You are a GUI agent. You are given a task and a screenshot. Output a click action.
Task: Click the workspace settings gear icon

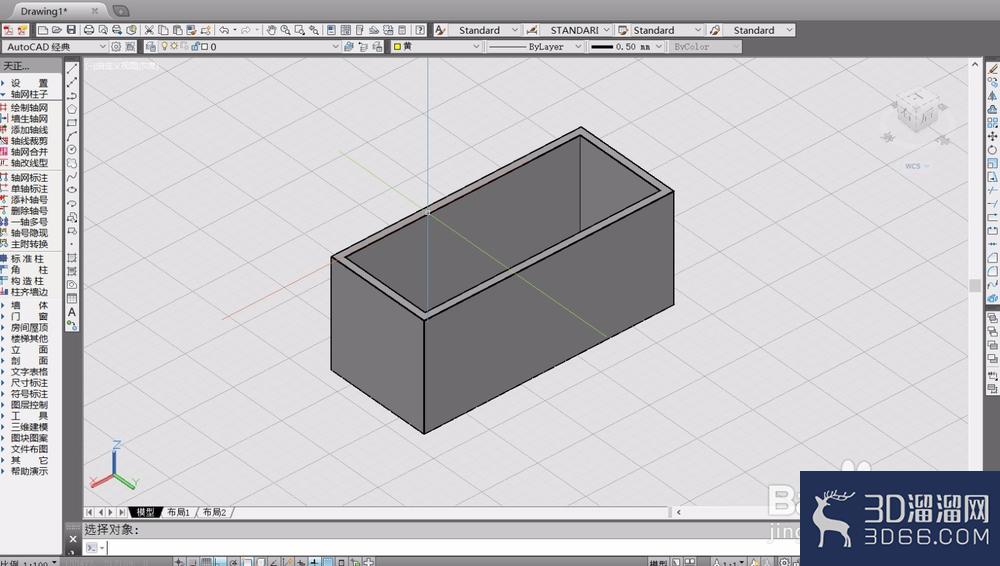[116, 47]
